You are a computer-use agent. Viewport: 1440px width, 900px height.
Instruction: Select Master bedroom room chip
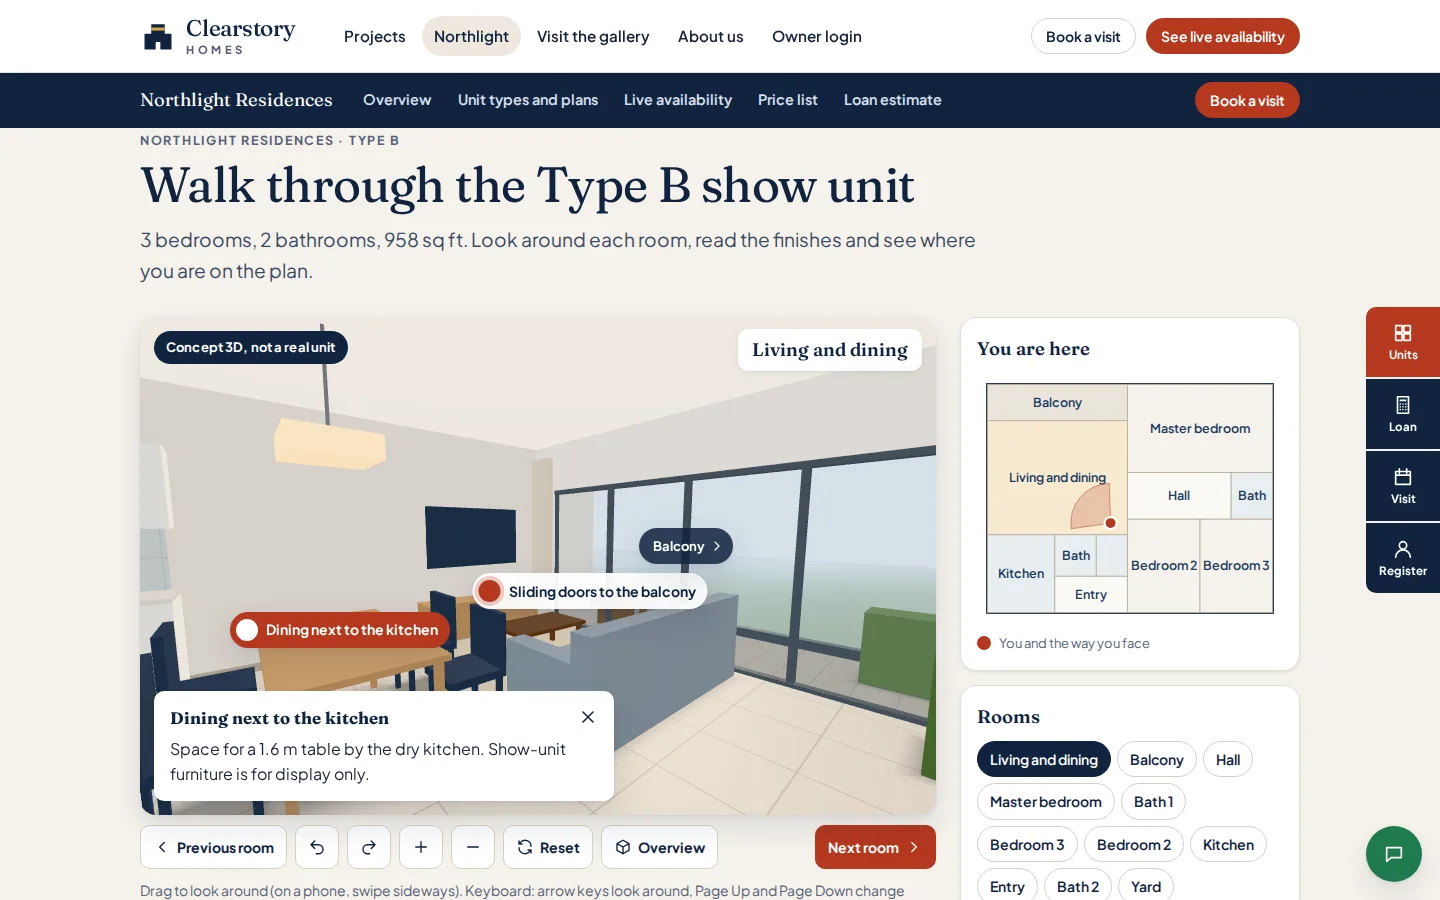click(1046, 802)
